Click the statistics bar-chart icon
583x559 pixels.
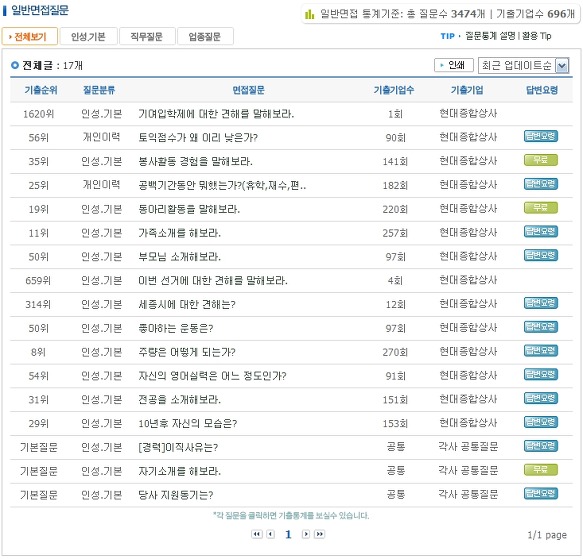tap(309, 14)
